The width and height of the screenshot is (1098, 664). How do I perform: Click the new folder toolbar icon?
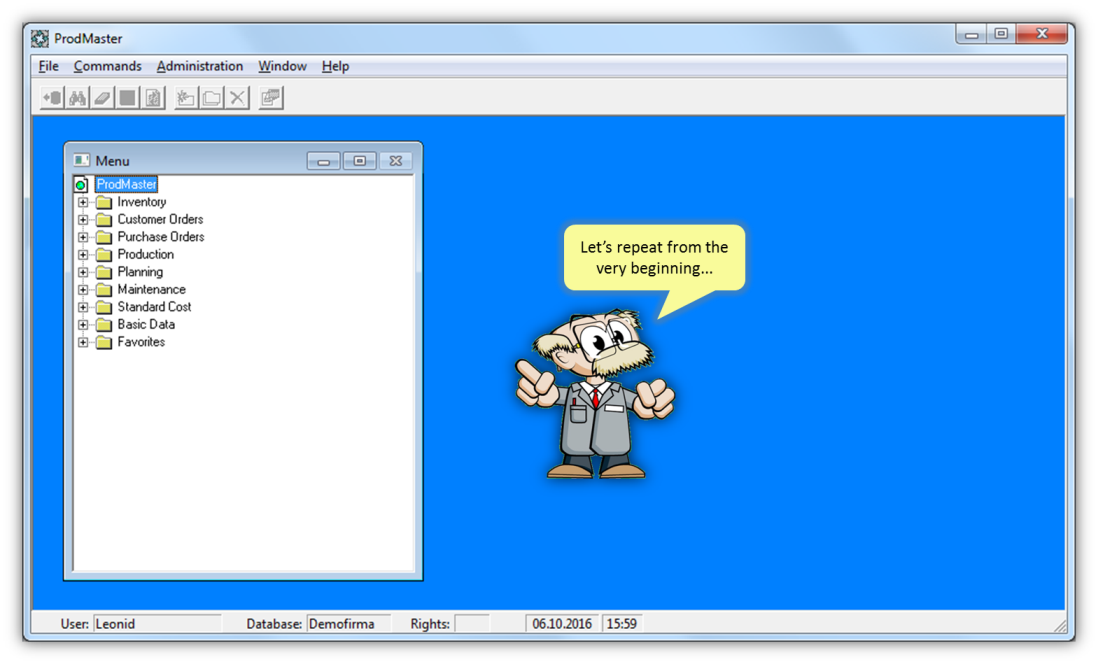(185, 98)
